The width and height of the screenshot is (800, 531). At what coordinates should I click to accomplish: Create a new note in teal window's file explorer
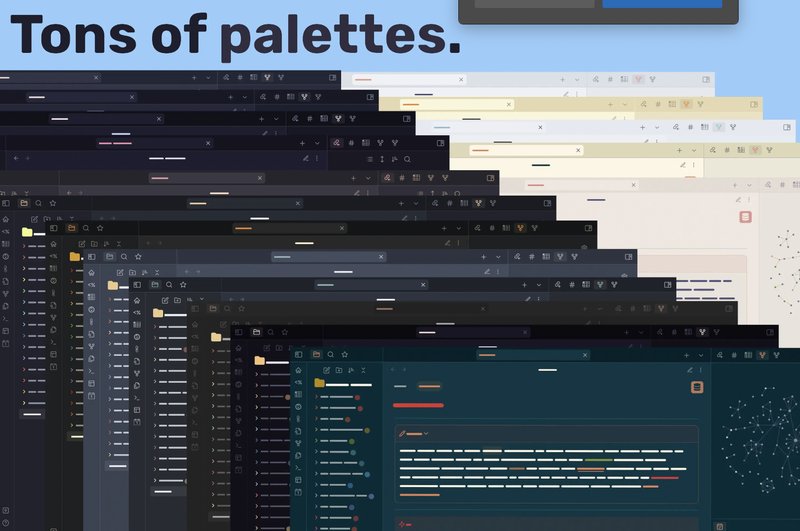click(x=327, y=370)
